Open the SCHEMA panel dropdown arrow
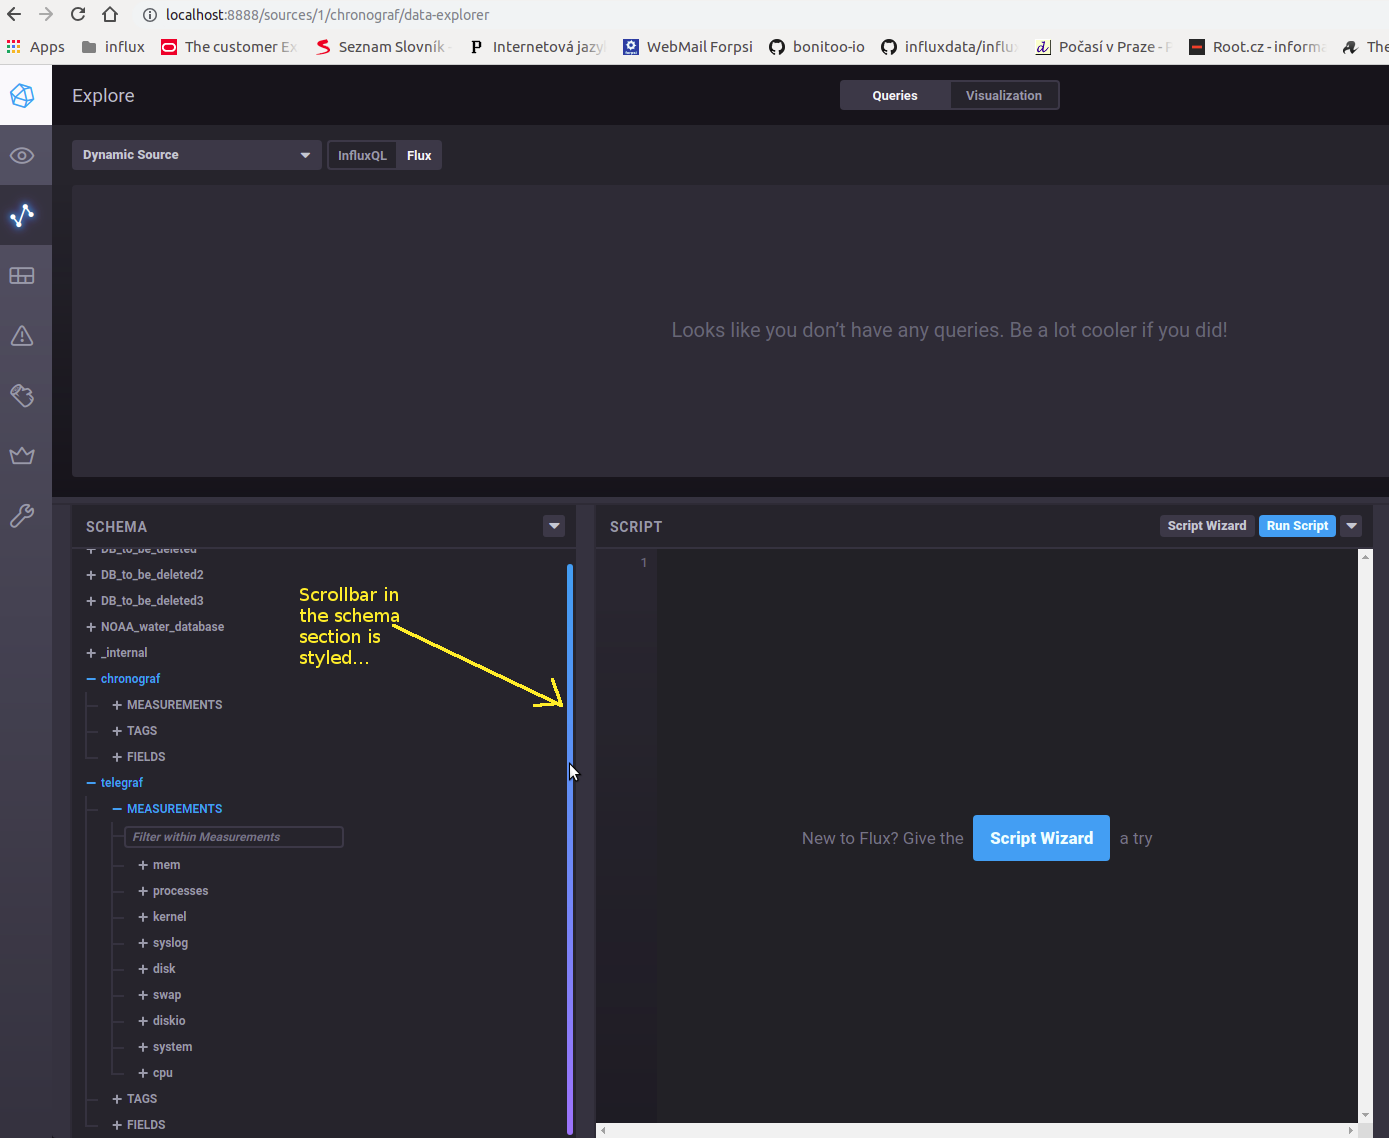Viewport: 1389px width, 1138px height. click(553, 526)
